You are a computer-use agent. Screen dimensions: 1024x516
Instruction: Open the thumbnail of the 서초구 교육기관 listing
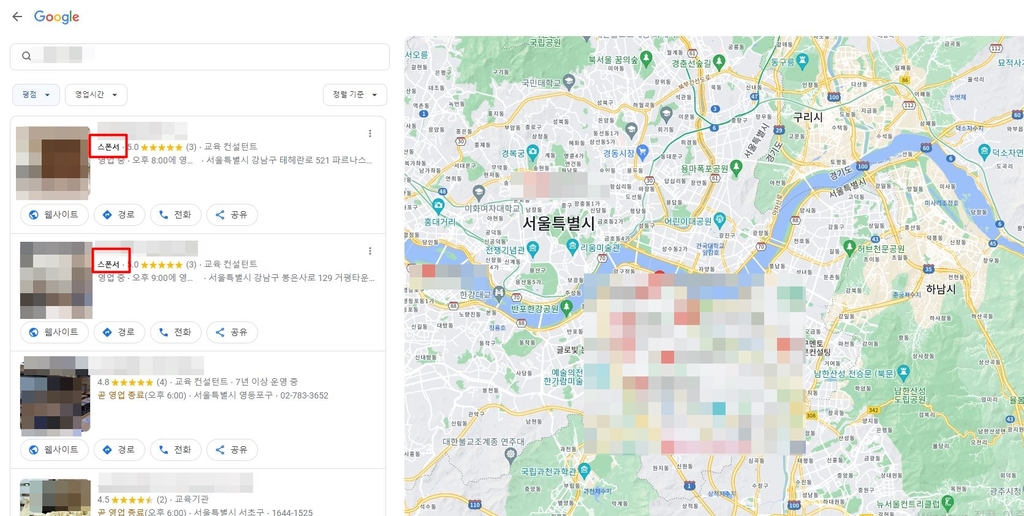pyautogui.click(x=56, y=497)
